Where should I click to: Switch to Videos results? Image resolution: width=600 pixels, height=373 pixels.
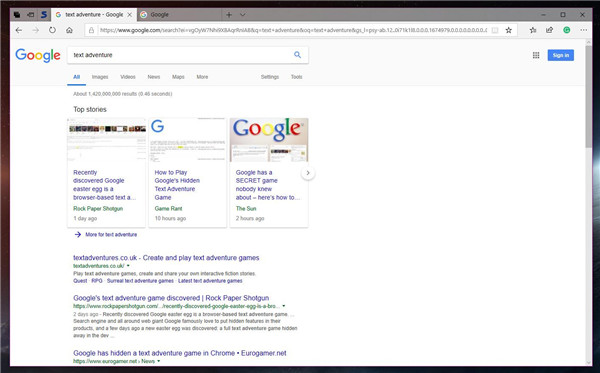coord(128,77)
